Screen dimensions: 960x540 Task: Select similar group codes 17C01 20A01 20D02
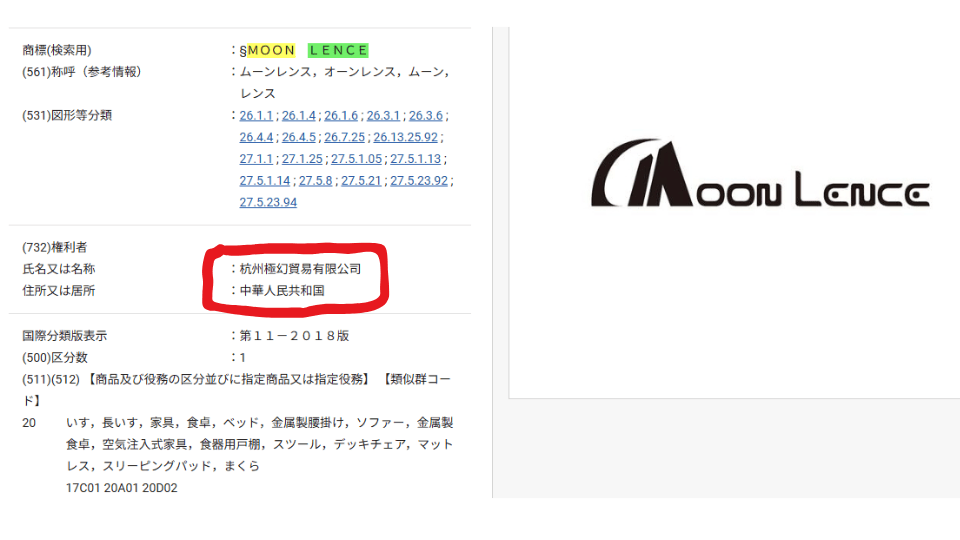pyautogui.click(x=122, y=488)
